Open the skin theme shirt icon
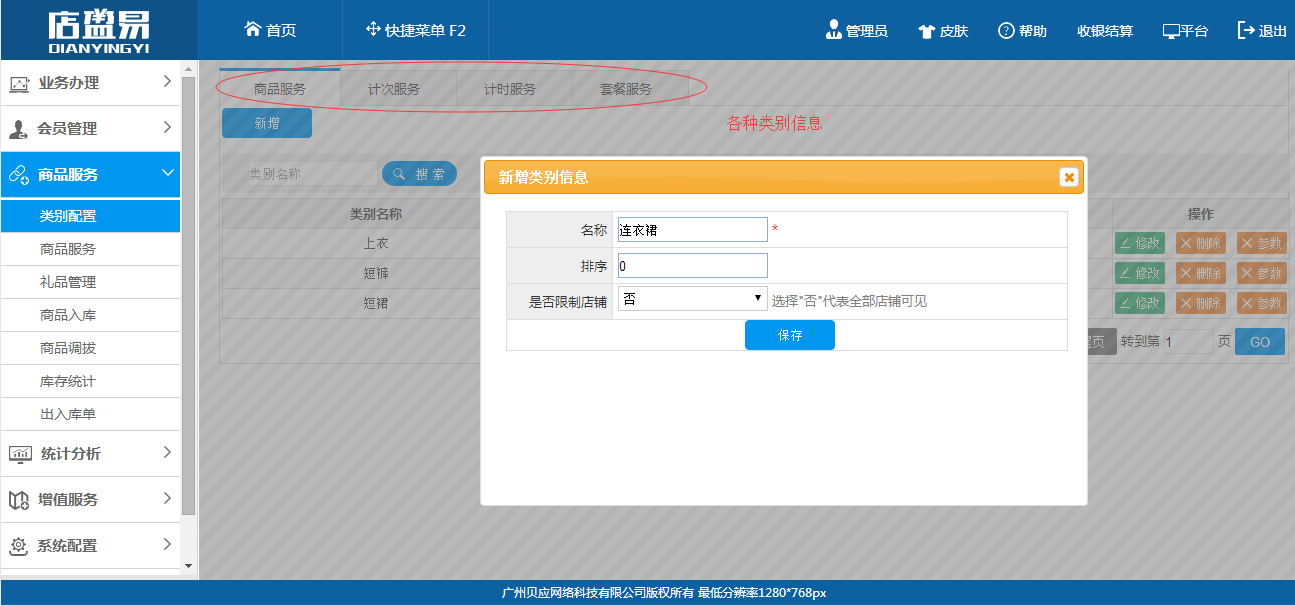 pos(926,31)
